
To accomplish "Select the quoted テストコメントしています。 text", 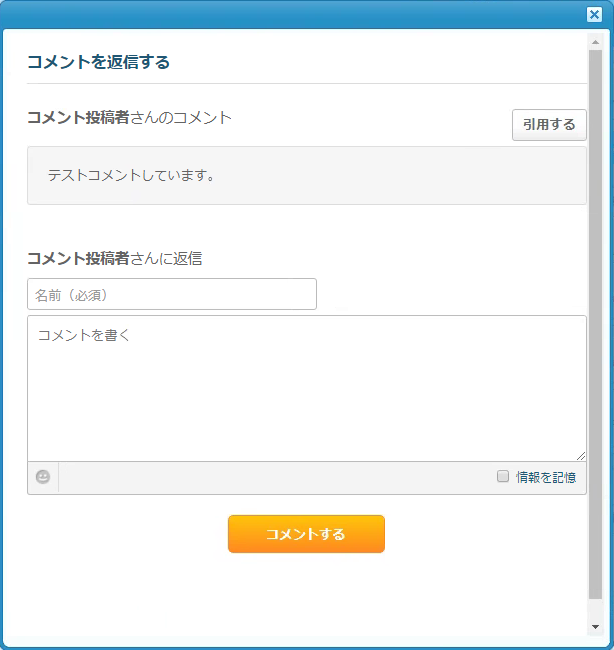I will click(x=131, y=175).
